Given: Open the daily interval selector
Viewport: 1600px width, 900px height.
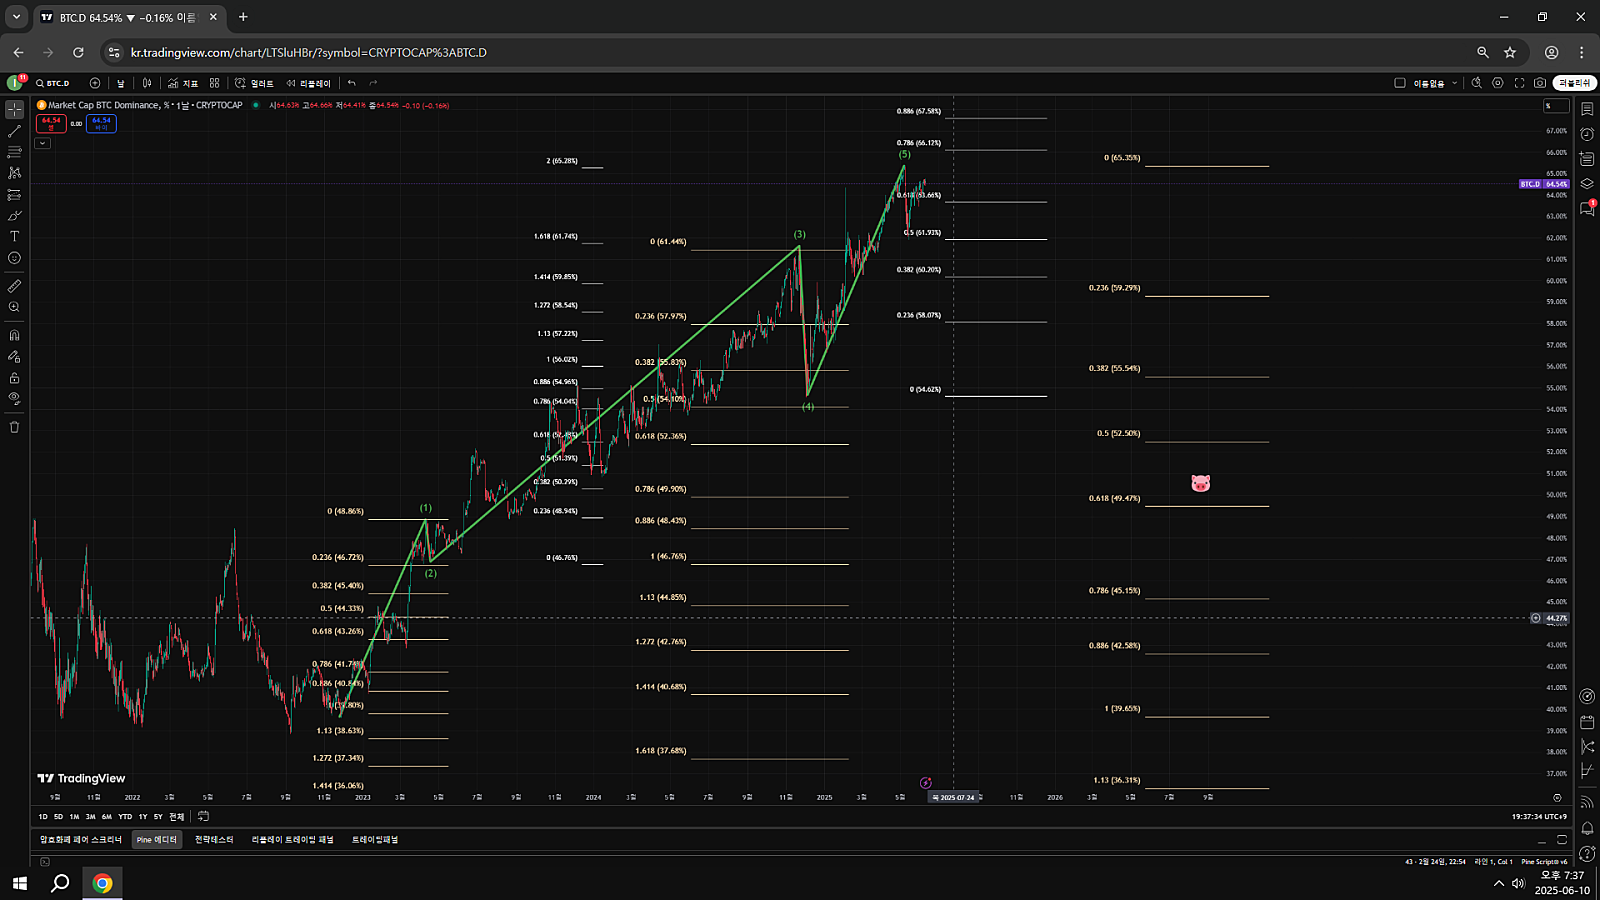Looking at the screenshot, I should (121, 83).
